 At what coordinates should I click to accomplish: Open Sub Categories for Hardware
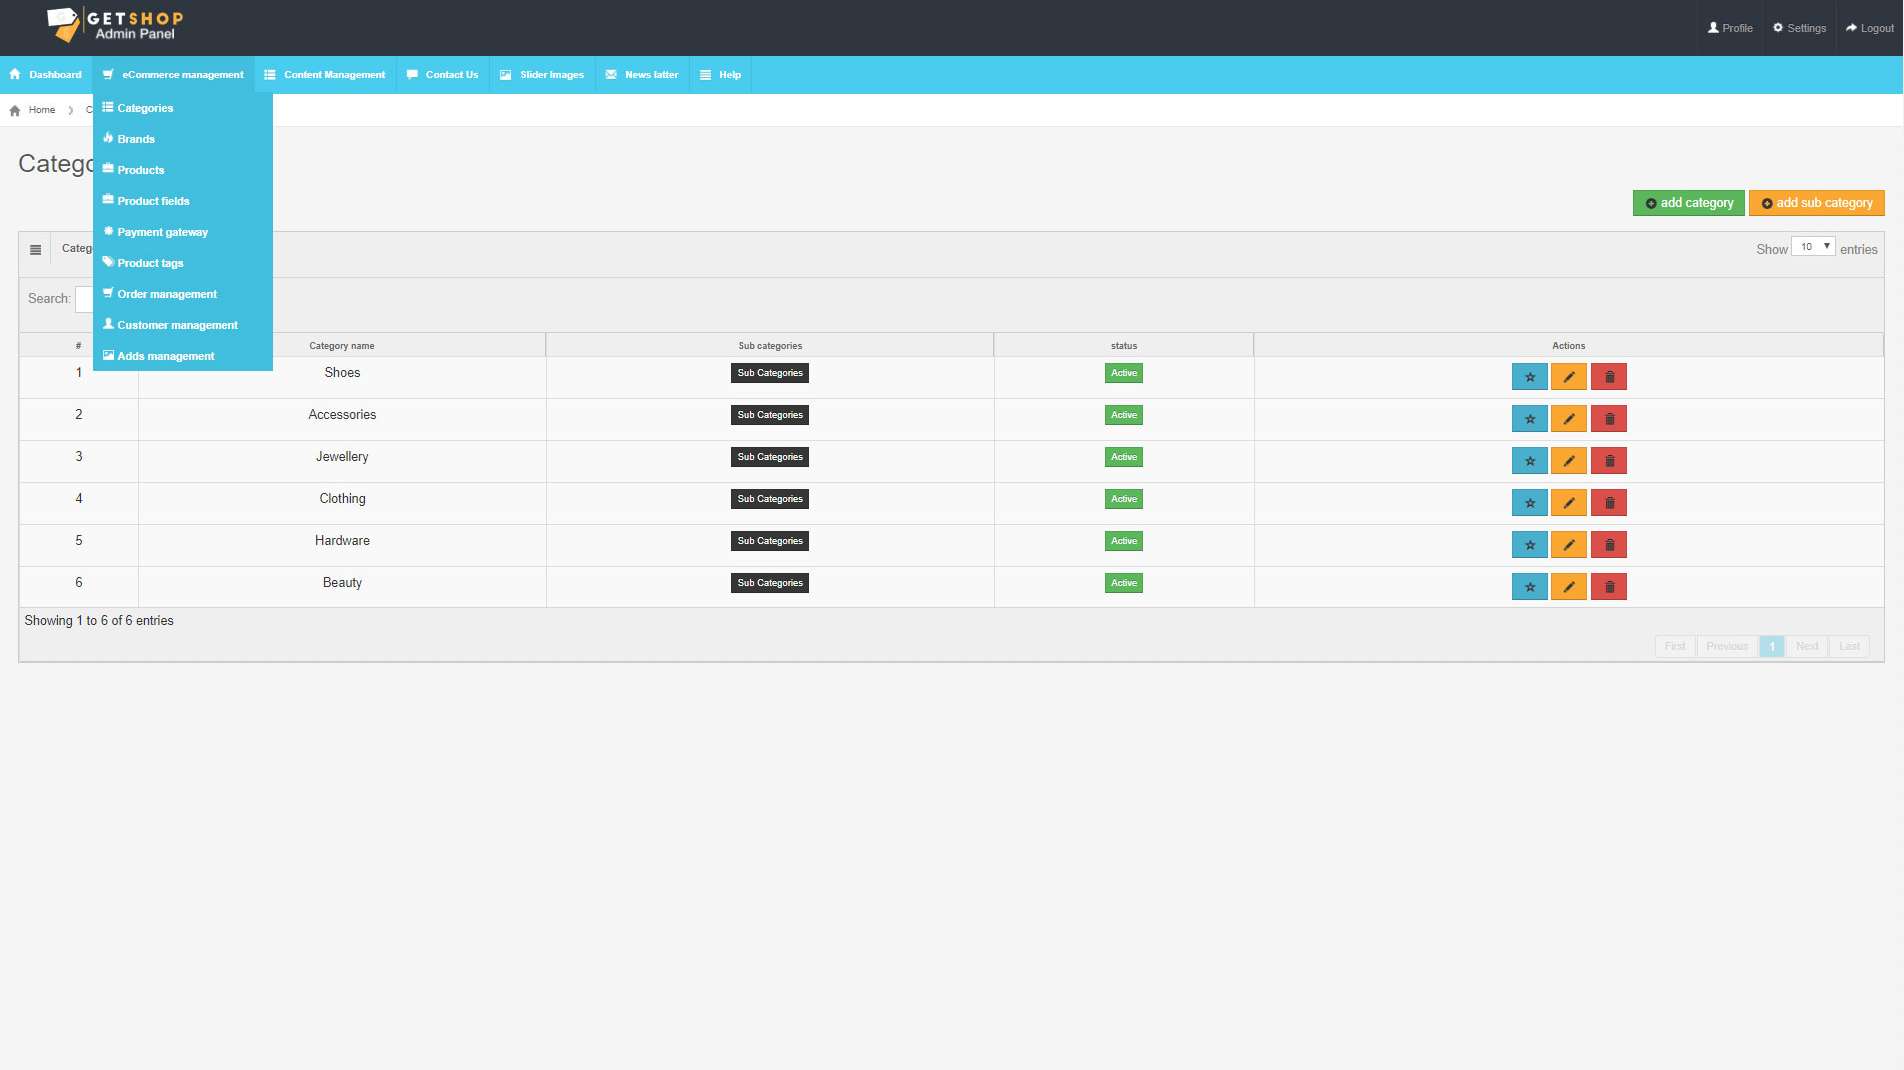(770, 541)
